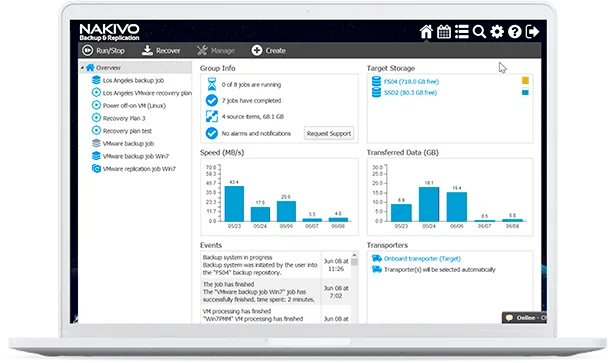Click the completed jobs checkmark icon
The image size is (609, 363).
(212, 101)
